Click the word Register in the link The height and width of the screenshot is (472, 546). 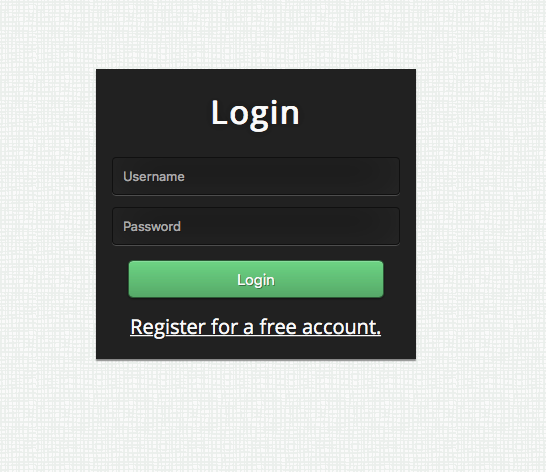[x=168, y=328]
